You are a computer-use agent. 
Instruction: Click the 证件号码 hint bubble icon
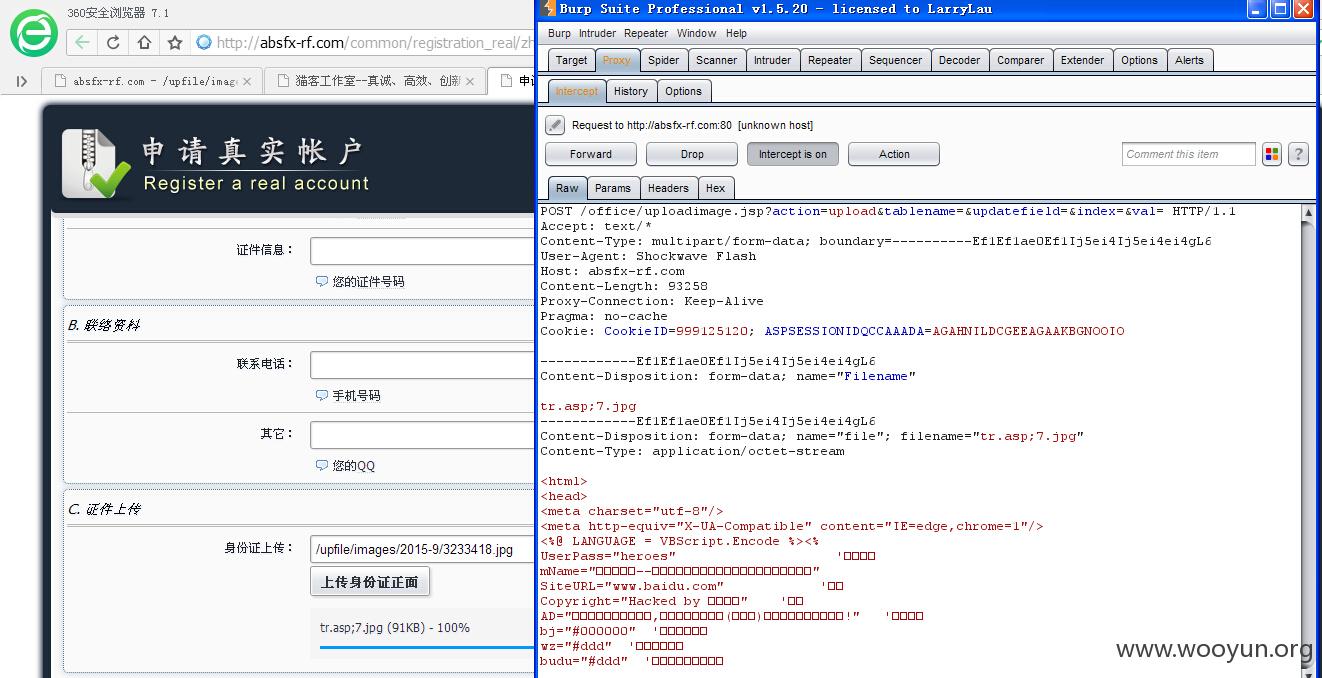click(x=322, y=282)
